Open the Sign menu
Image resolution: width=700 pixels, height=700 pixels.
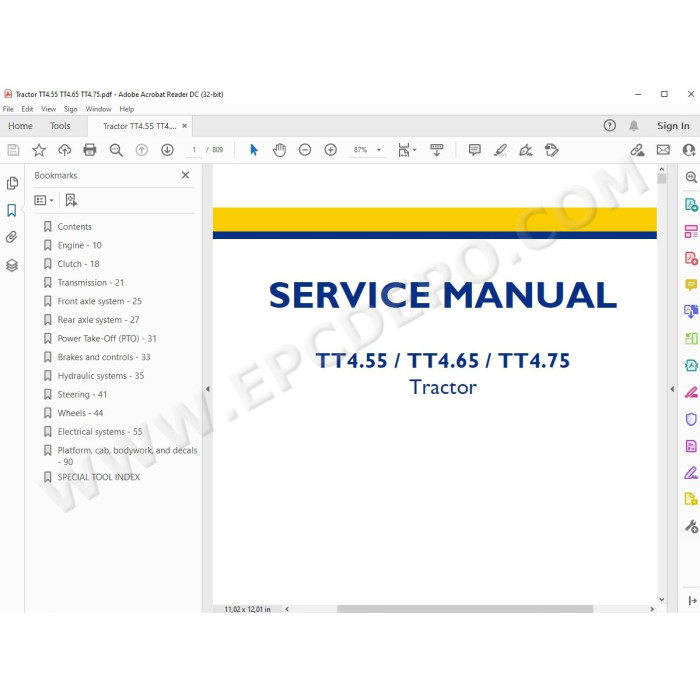(x=71, y=109)
